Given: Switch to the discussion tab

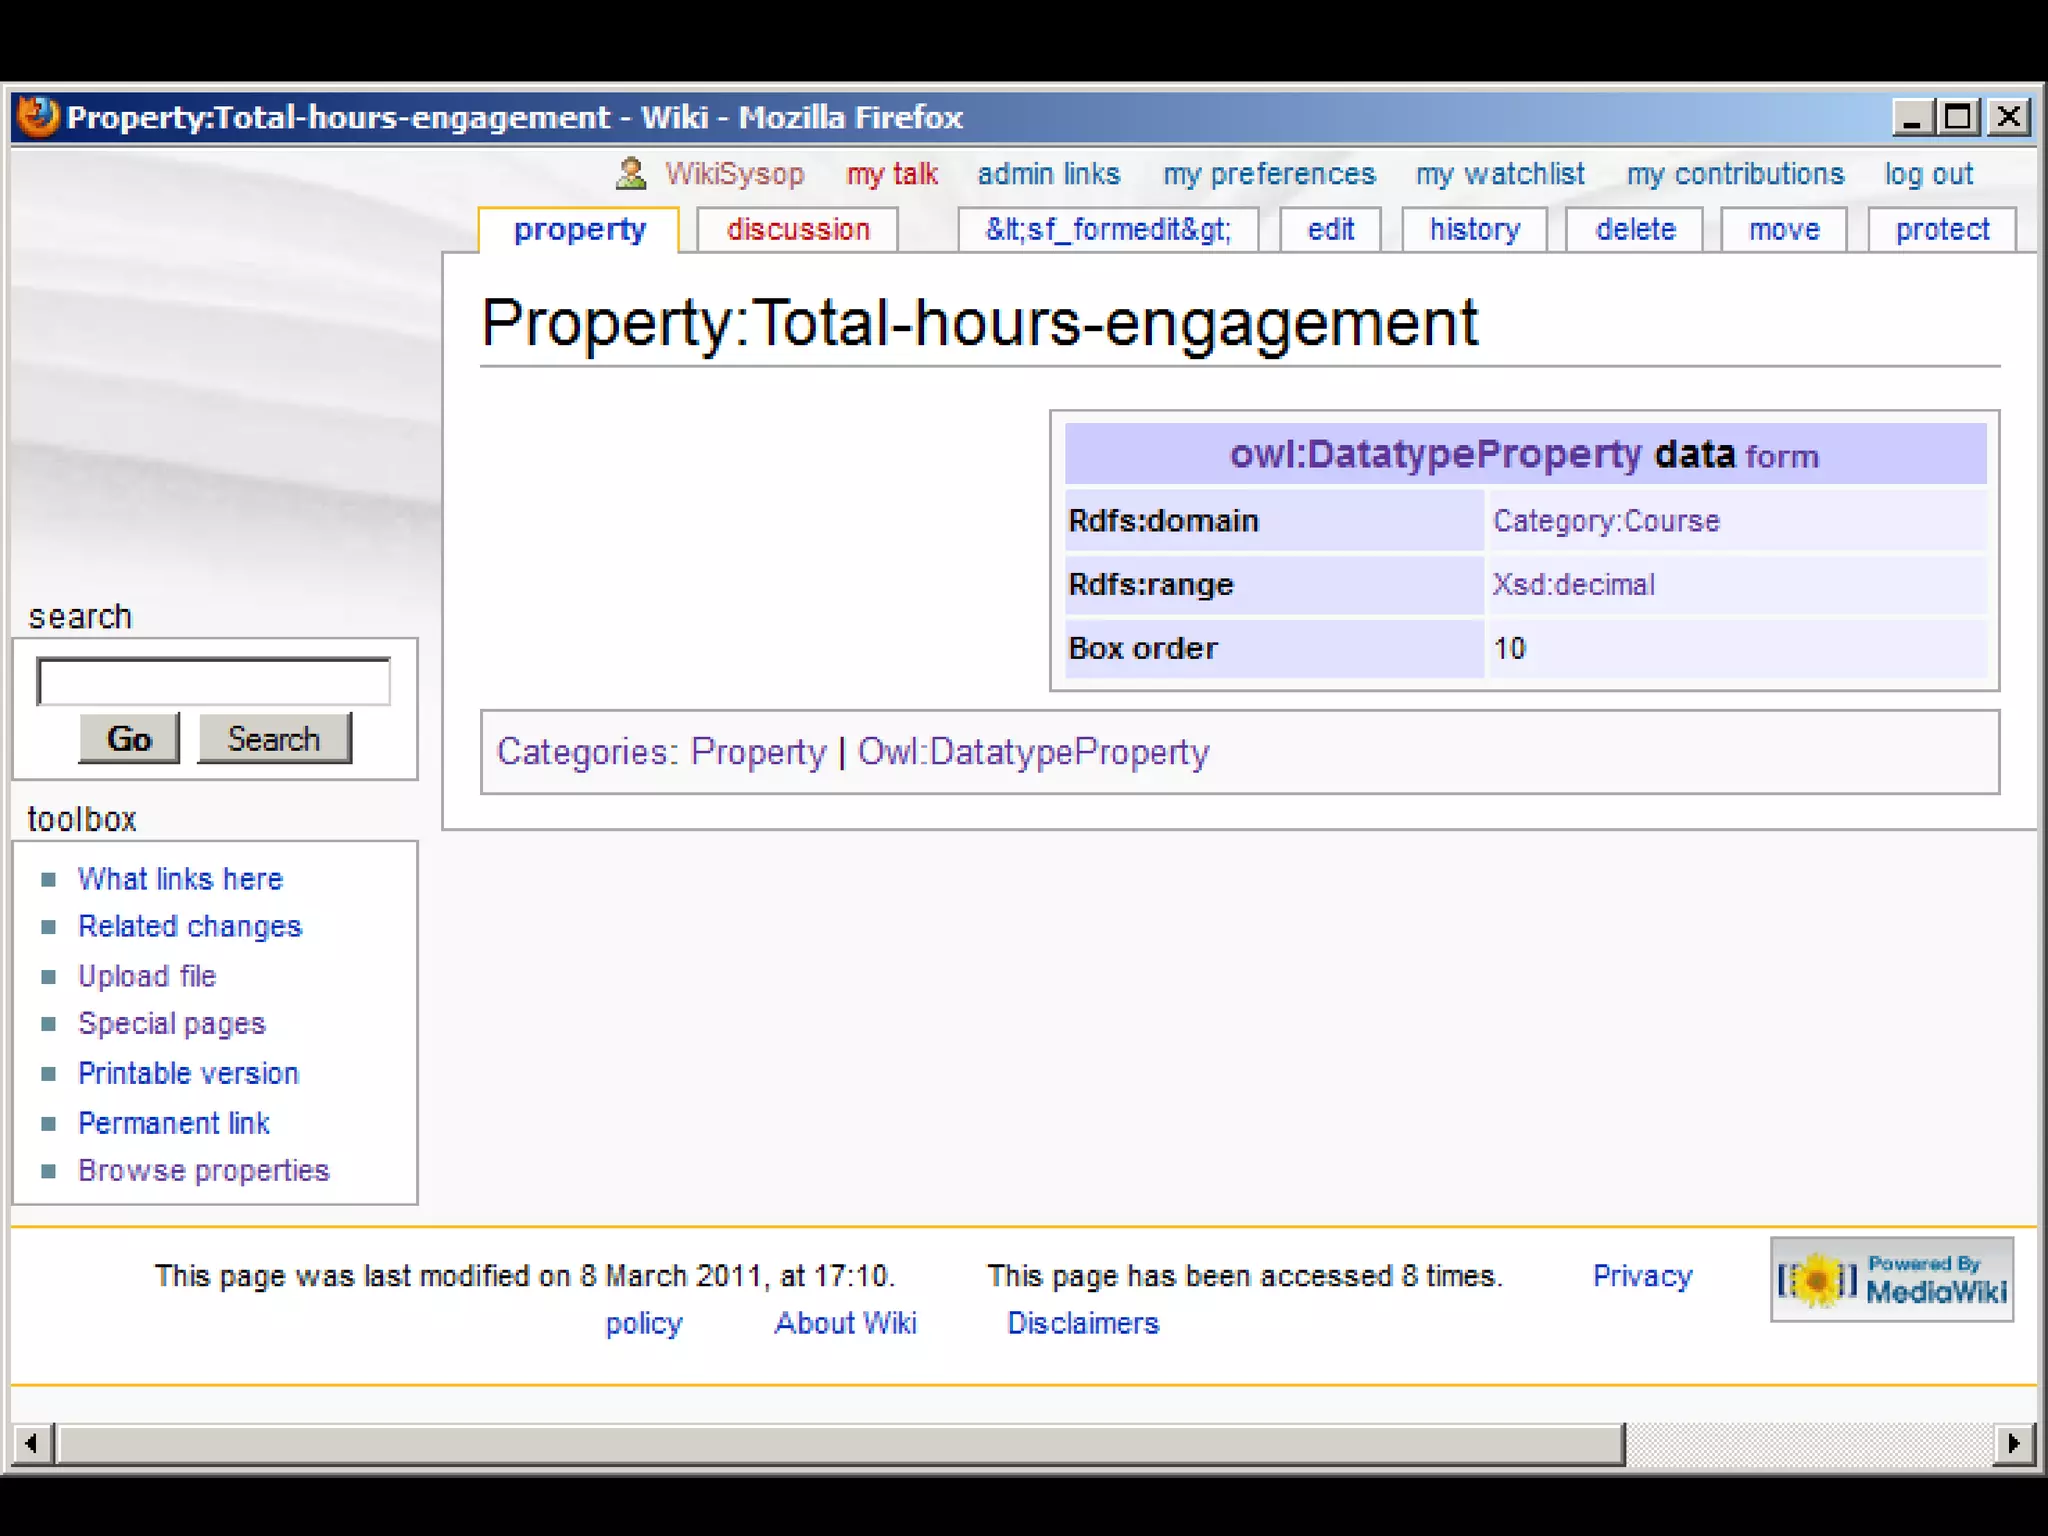Looking at the screenshot, I should coord(797,230).
